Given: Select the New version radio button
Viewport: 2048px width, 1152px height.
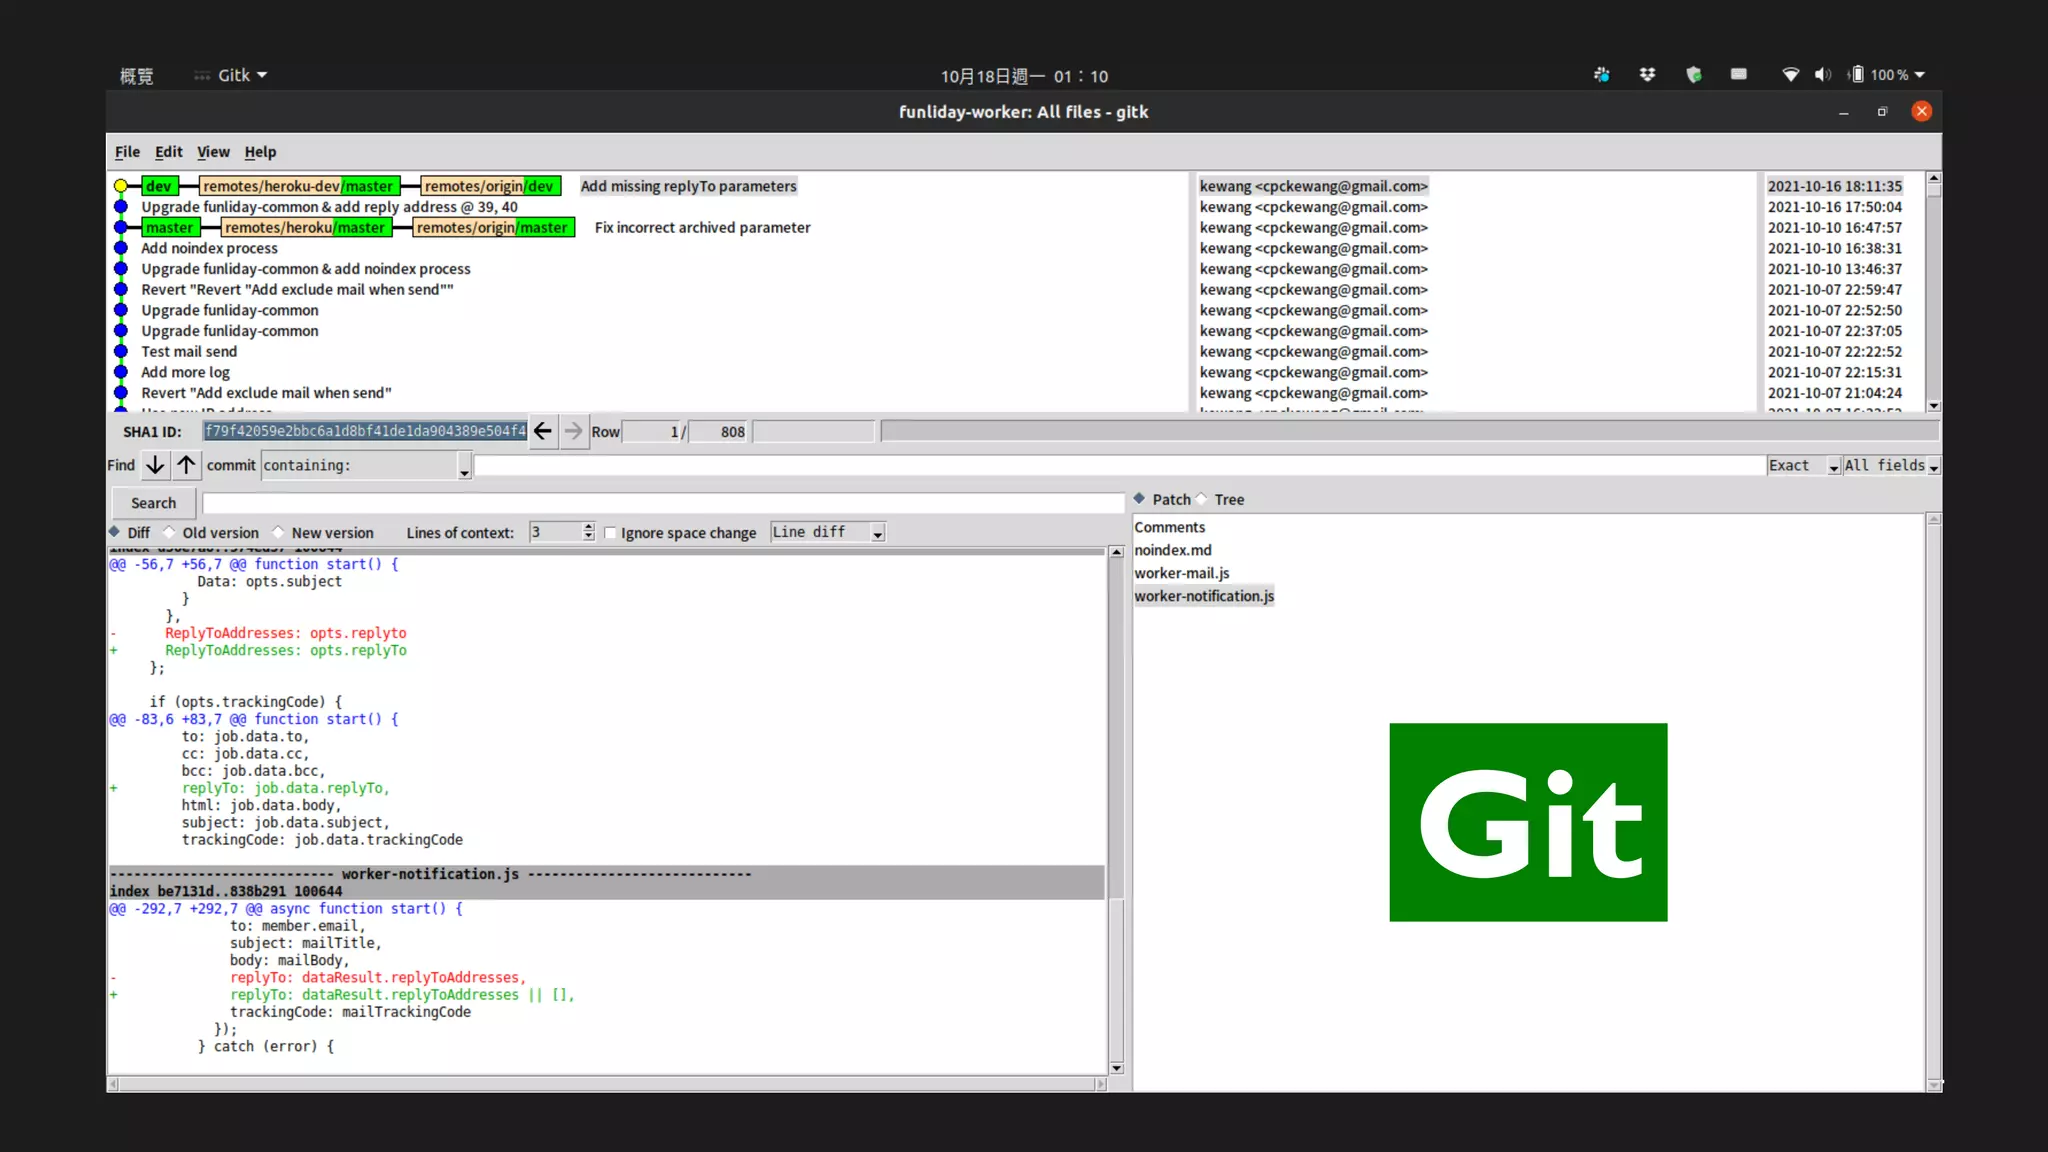Looking at the screenshot, I should 279,532.
